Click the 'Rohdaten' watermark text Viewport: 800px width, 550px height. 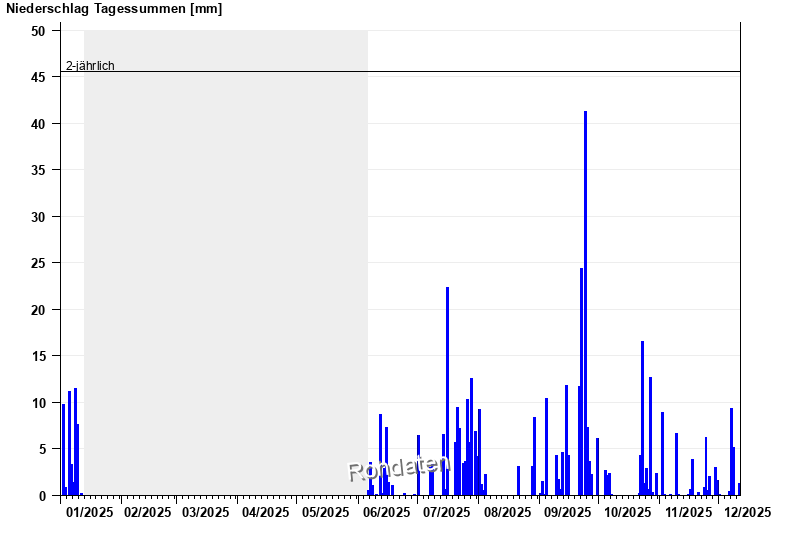(x=398, y=467)
